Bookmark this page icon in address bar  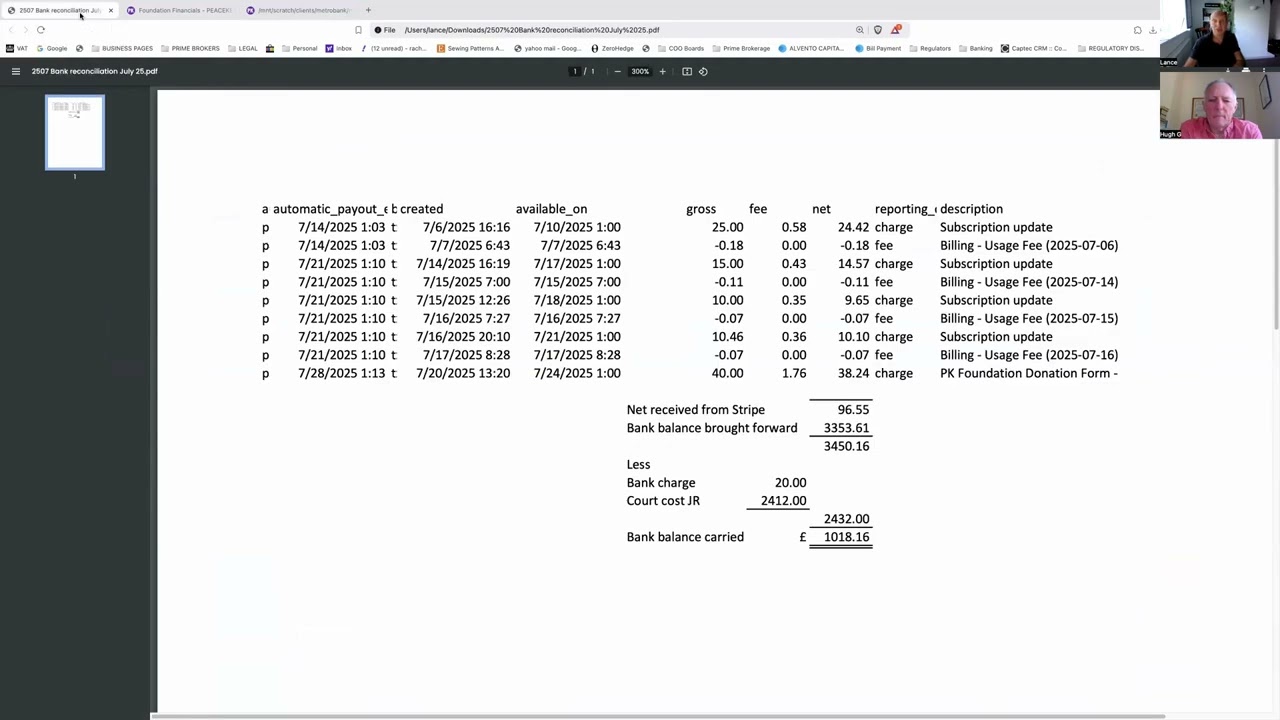358,30
